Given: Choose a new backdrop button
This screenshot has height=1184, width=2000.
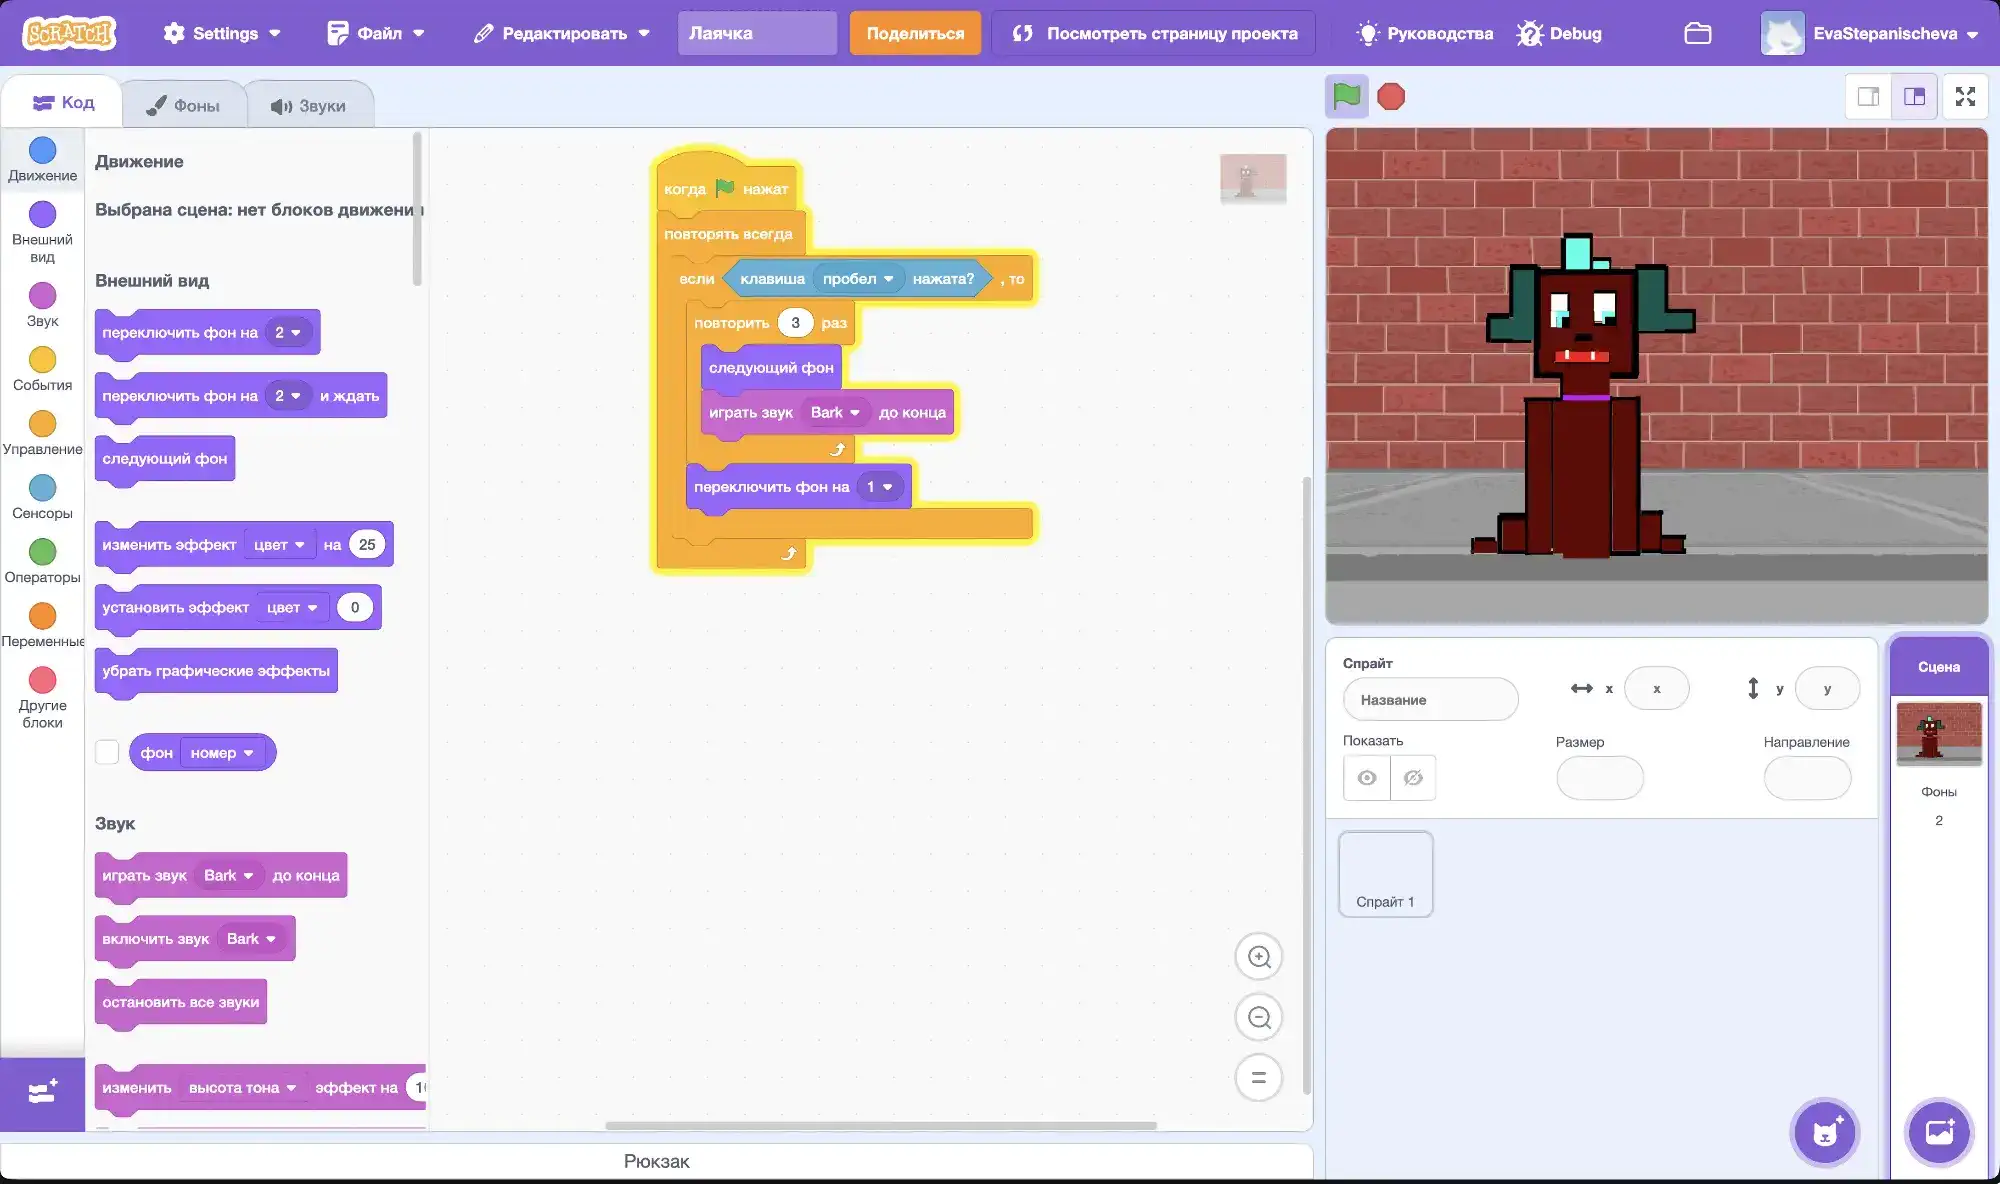Looking at the screenshot, I should pos(1938,1132).
